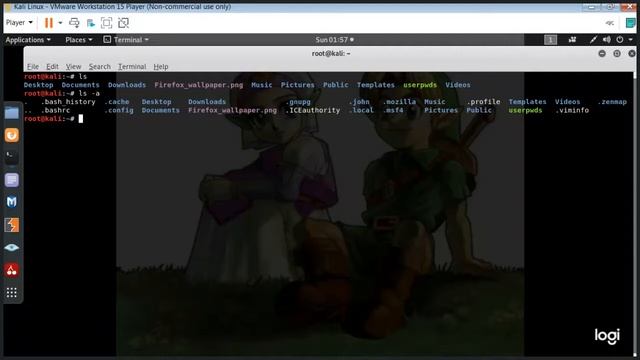The width and height of the screenshot is (640, 360).
Task: Click the root@kali title bar of terminal
Action: [x=331, y=53]
